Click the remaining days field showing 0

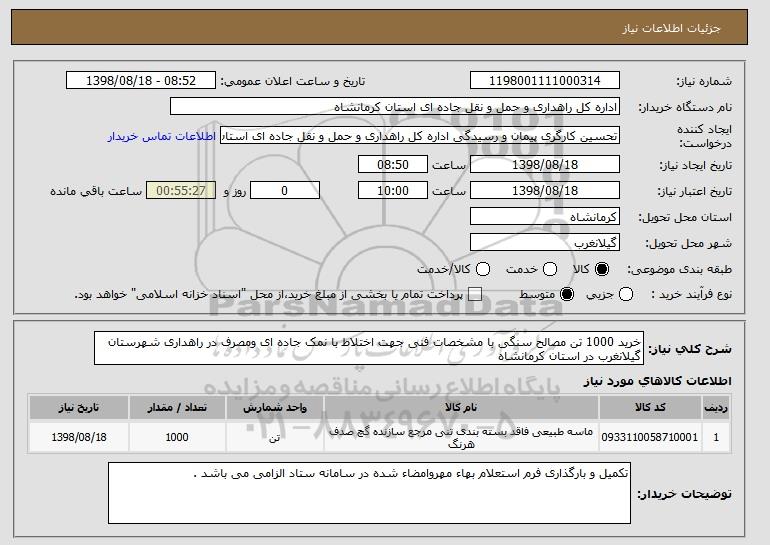pyautogui.click(x=285, y=191)
